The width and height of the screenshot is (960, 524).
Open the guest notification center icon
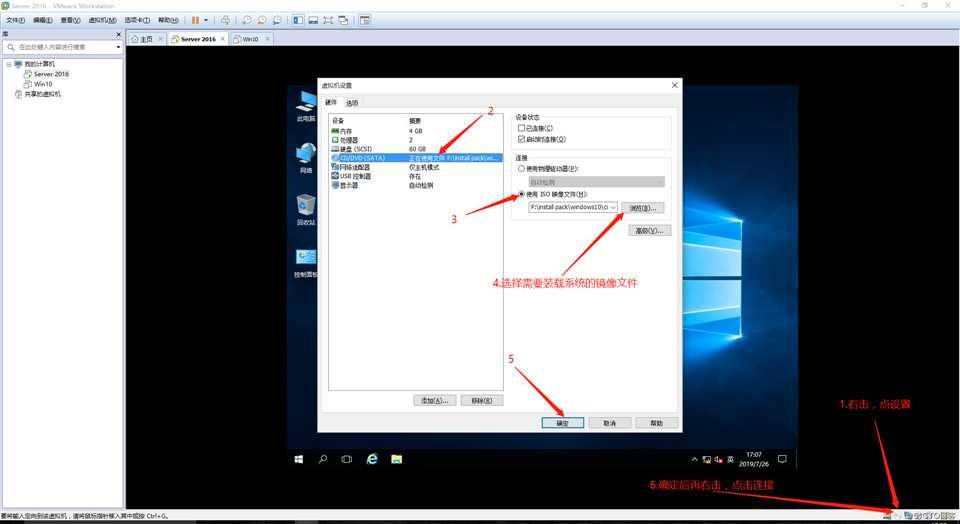(x=782, y=459)
